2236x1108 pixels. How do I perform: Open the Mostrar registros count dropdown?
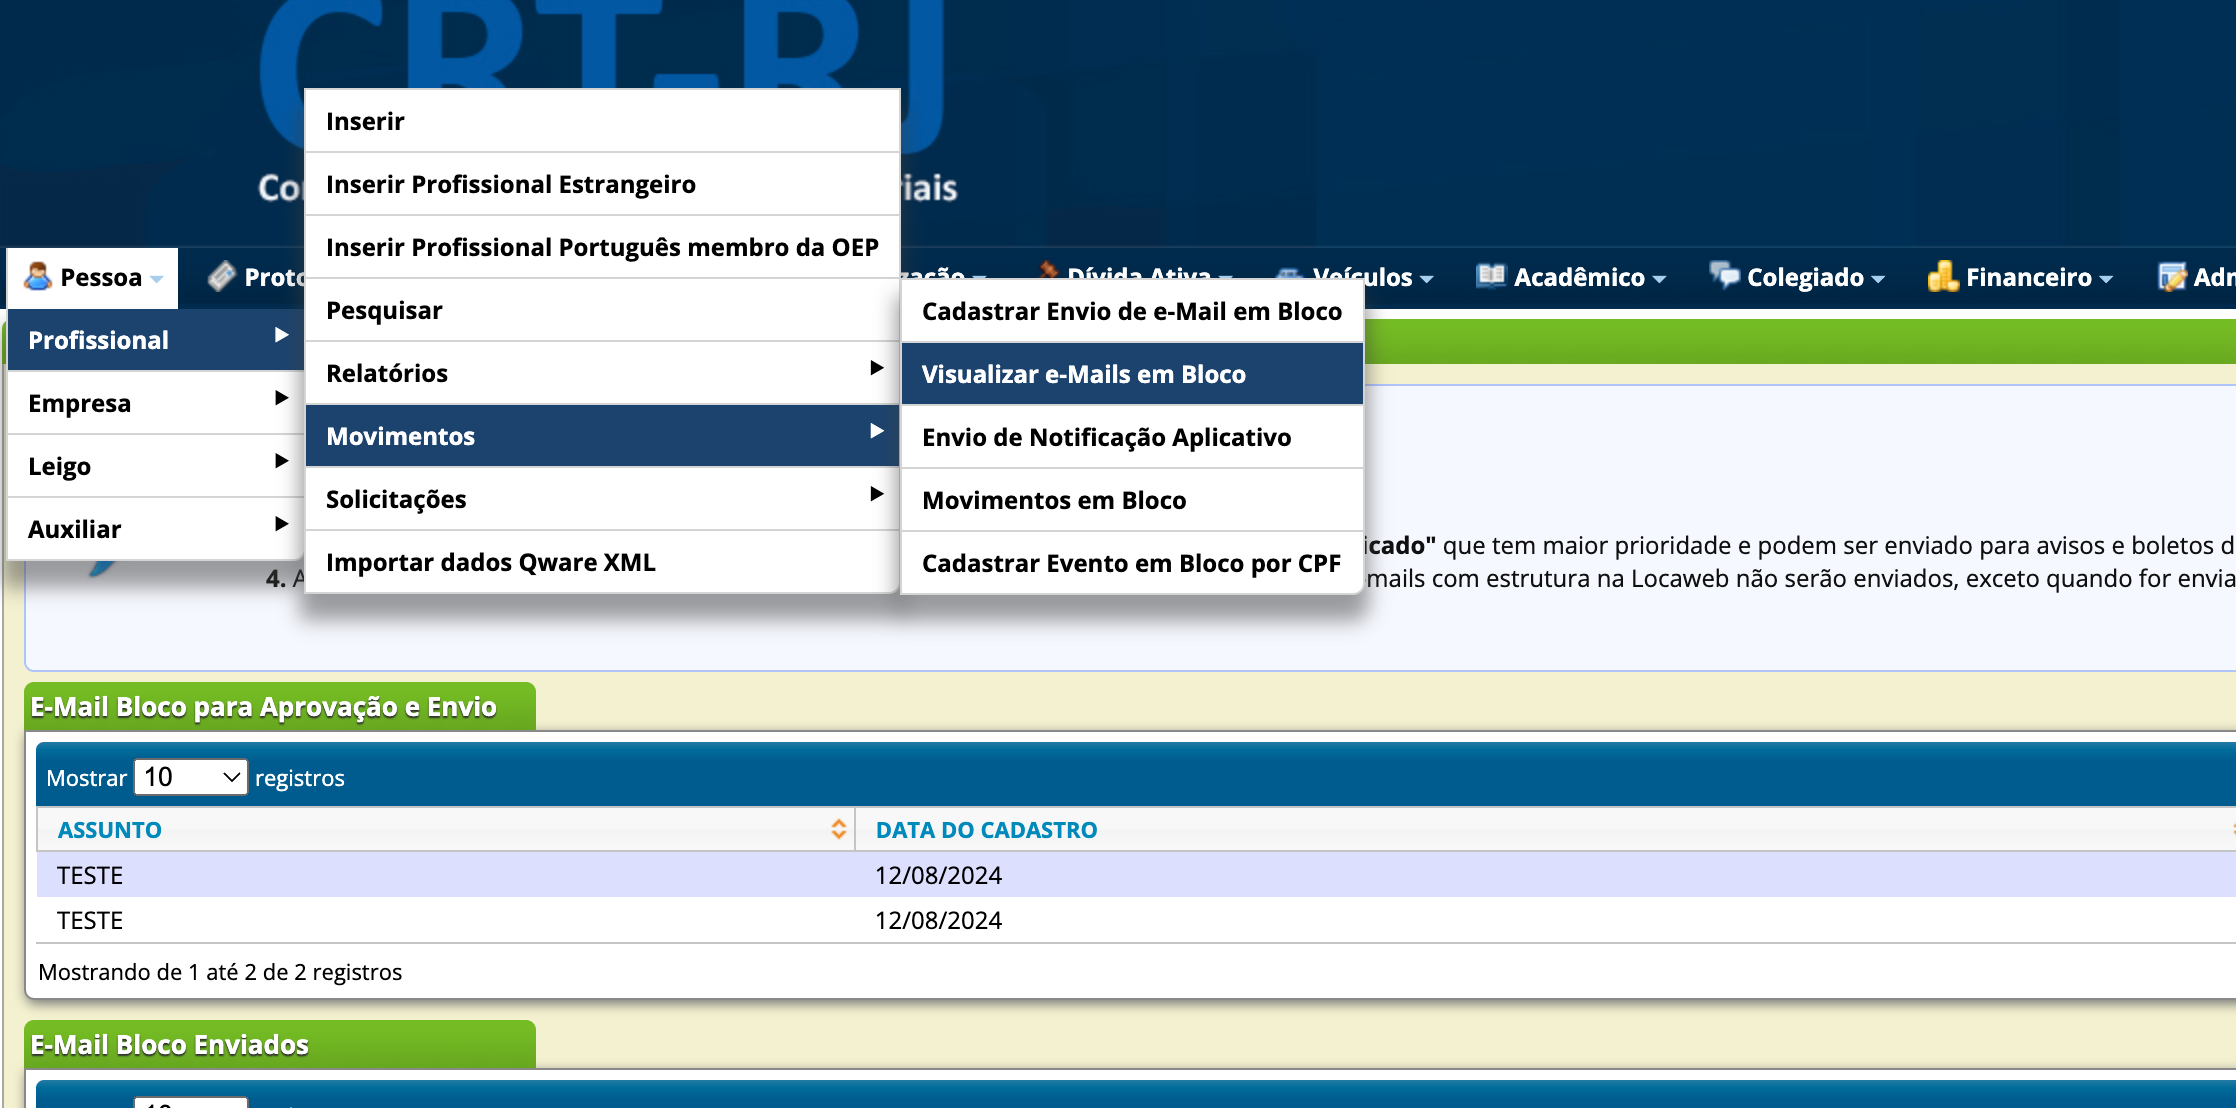point(191,777)
